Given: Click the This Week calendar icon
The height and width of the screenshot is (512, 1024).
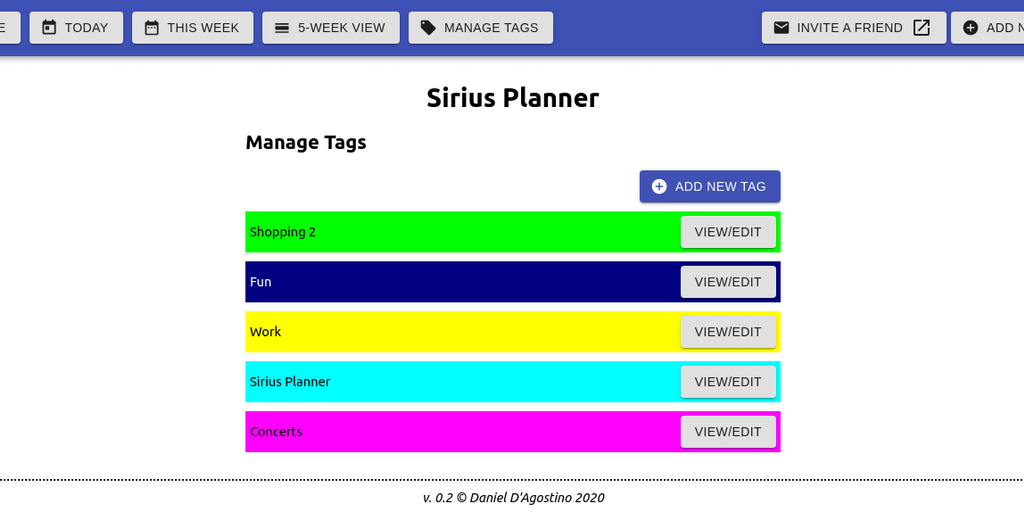Looking at the screenshot, I should (x=152, y=28).
